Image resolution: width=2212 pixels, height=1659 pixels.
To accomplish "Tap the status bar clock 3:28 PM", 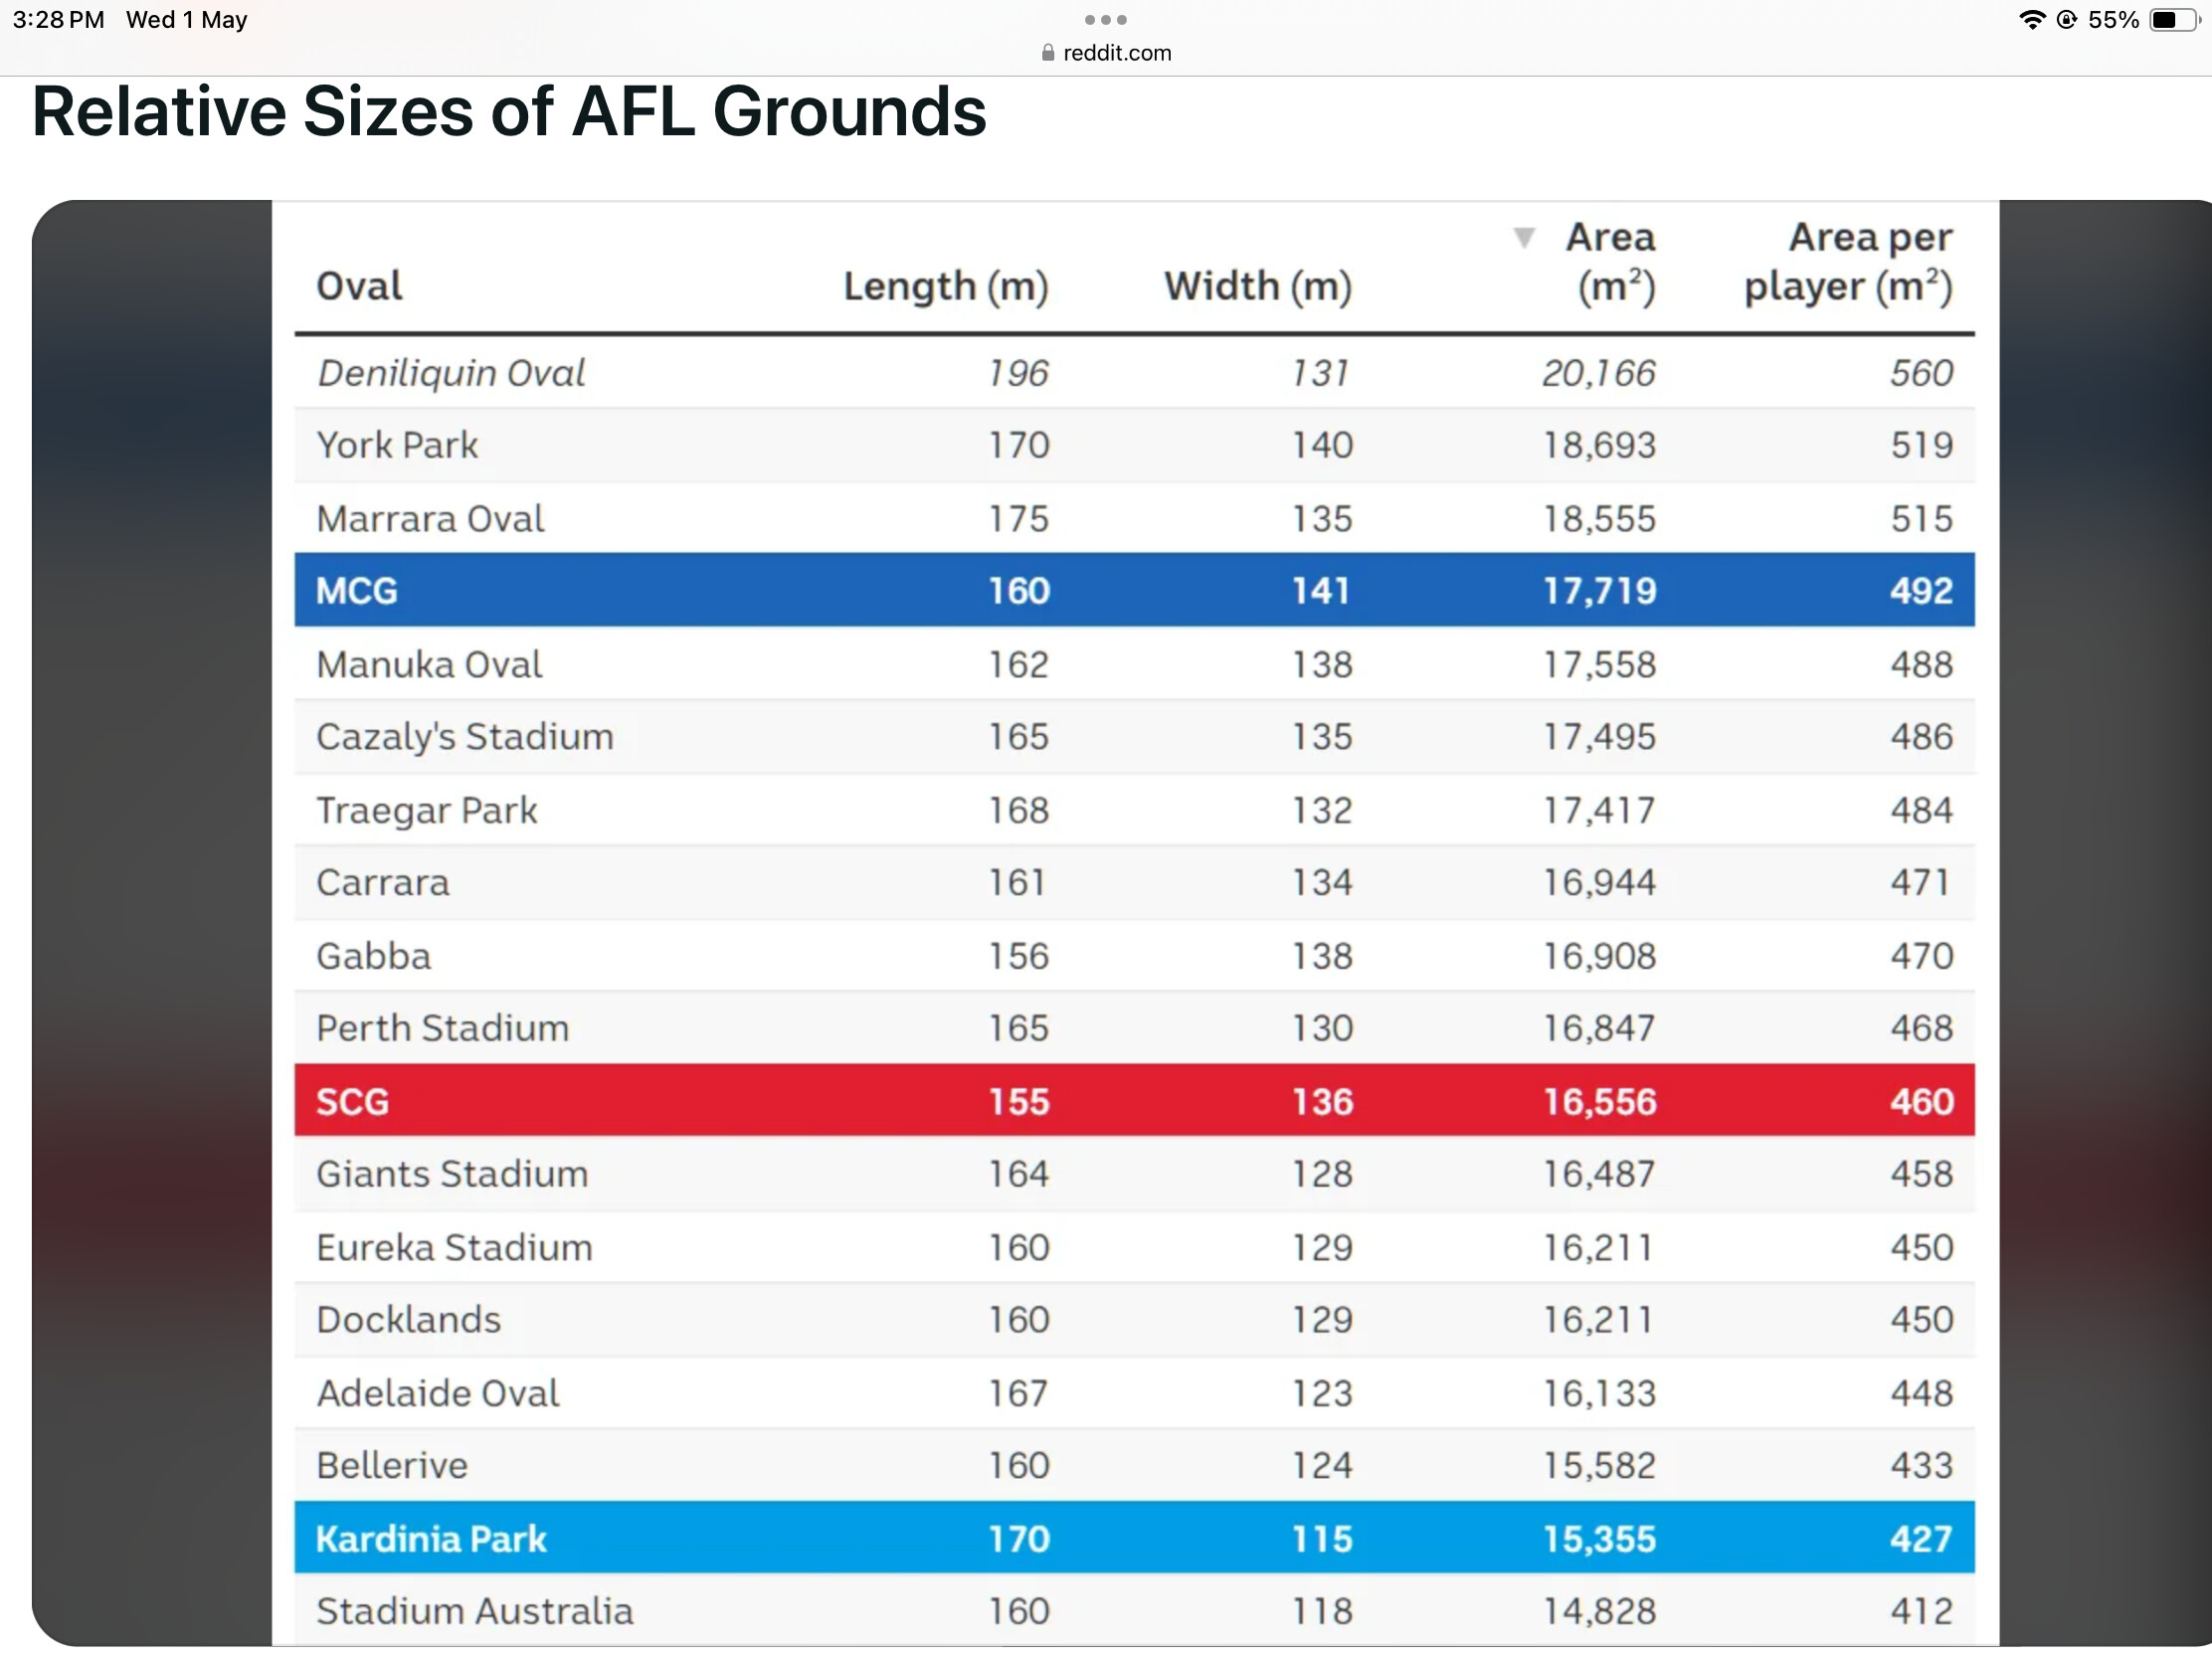I will pyautogui.click(x=58, y=20).
